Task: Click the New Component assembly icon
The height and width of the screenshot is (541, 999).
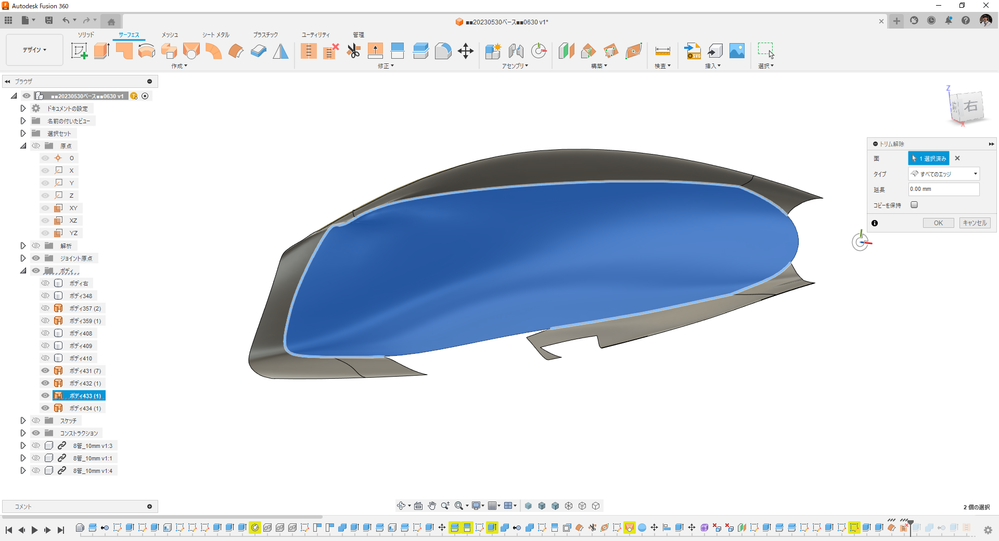Action: [493, 51]
